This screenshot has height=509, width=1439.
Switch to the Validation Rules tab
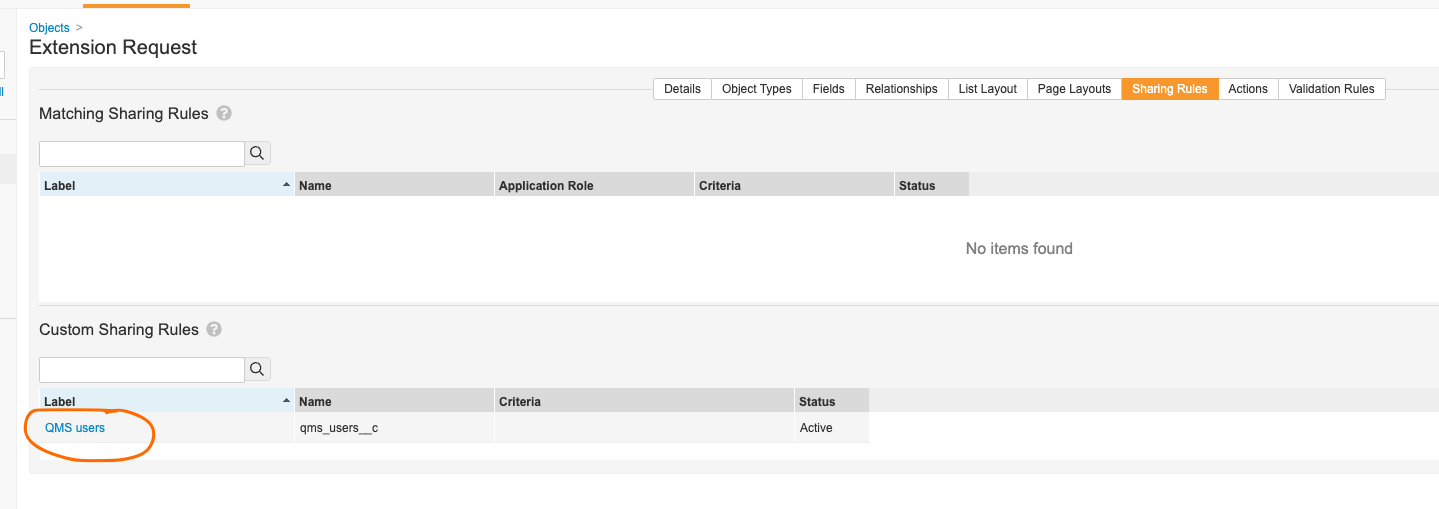click(1331, 89)
